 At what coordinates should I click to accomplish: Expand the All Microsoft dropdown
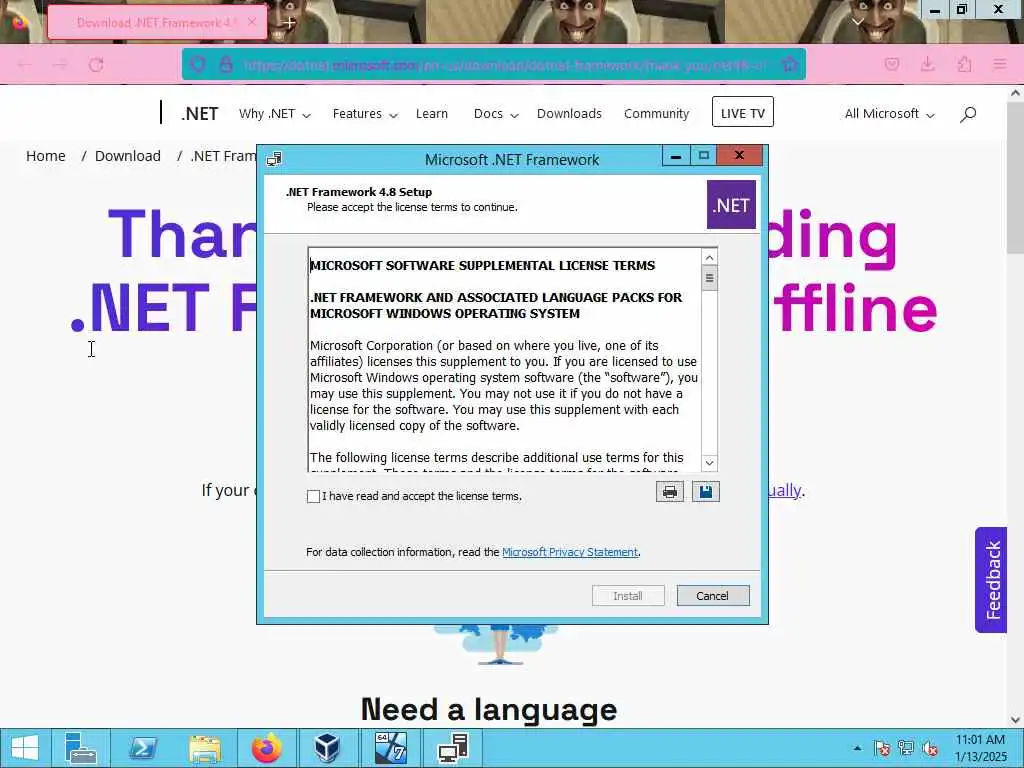pyautogui.click(x=889, y=114)
